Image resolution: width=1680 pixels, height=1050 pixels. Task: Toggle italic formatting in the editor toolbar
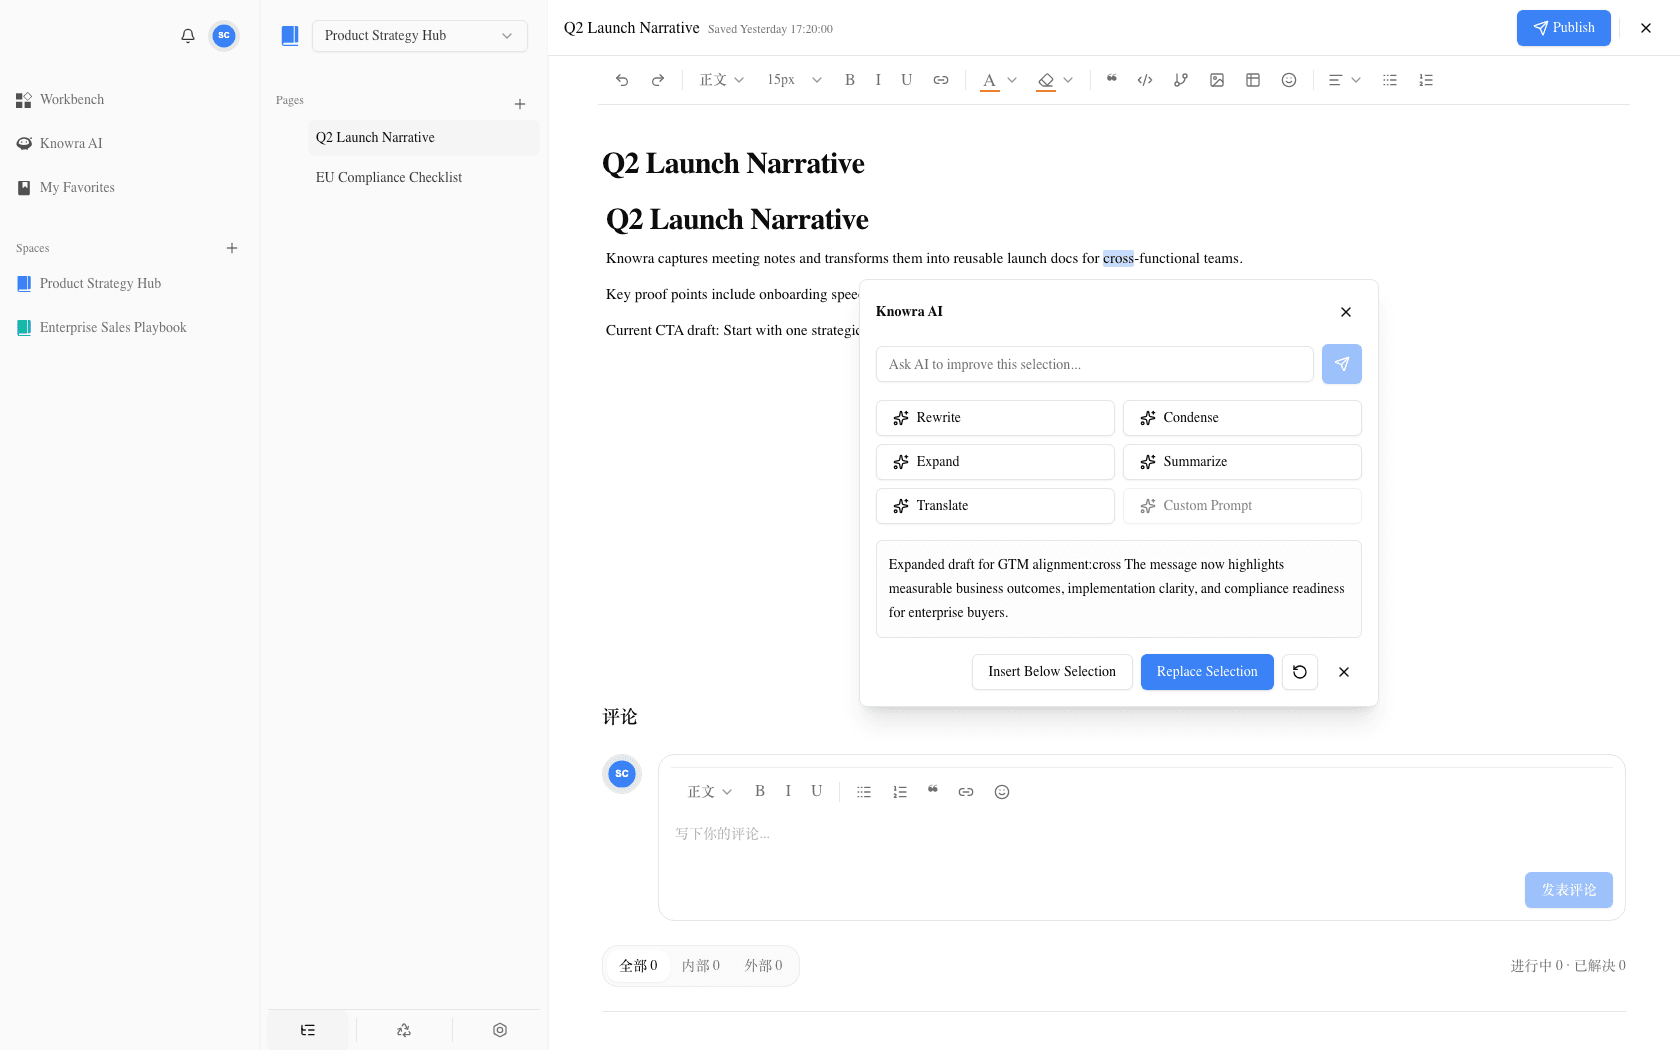(x=878, y=80)
